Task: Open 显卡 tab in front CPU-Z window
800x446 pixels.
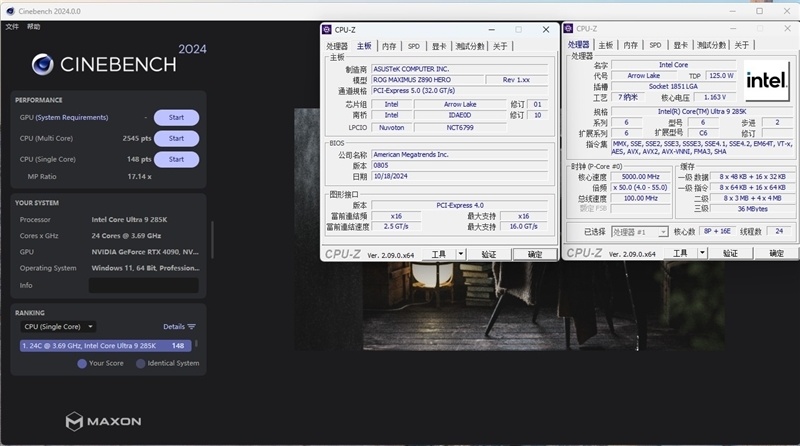Action: tap(439, 46)
